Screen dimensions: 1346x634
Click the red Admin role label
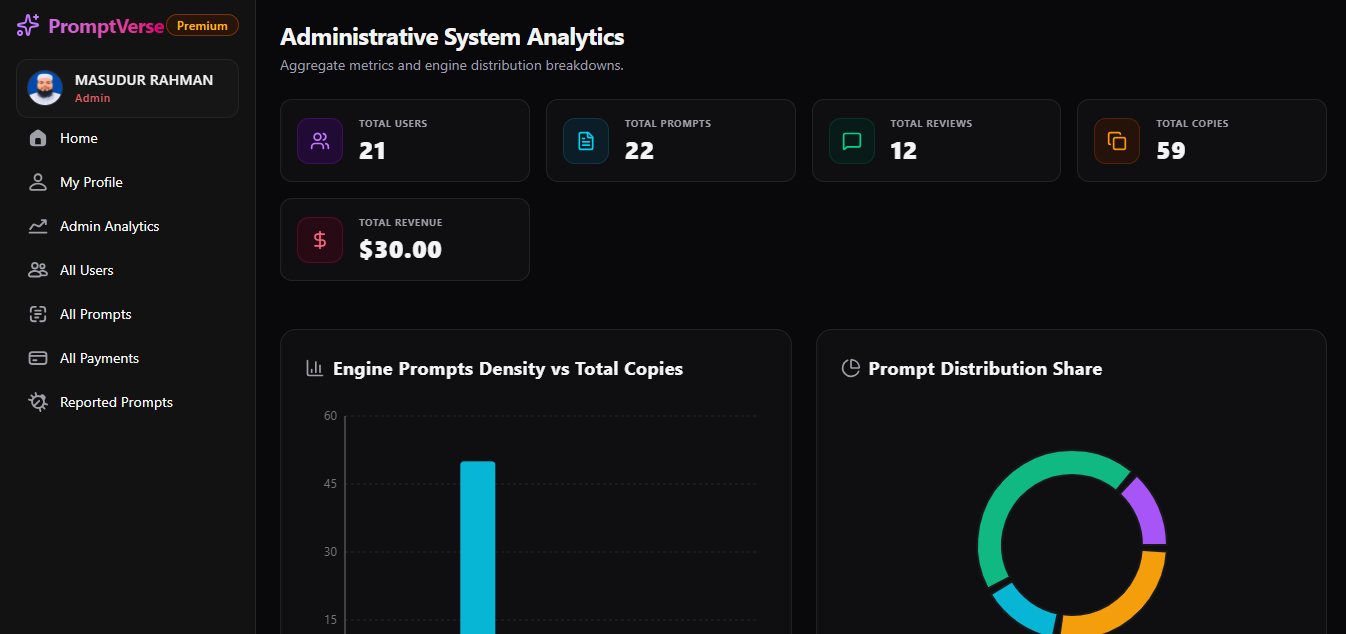(x=92, y=98)
